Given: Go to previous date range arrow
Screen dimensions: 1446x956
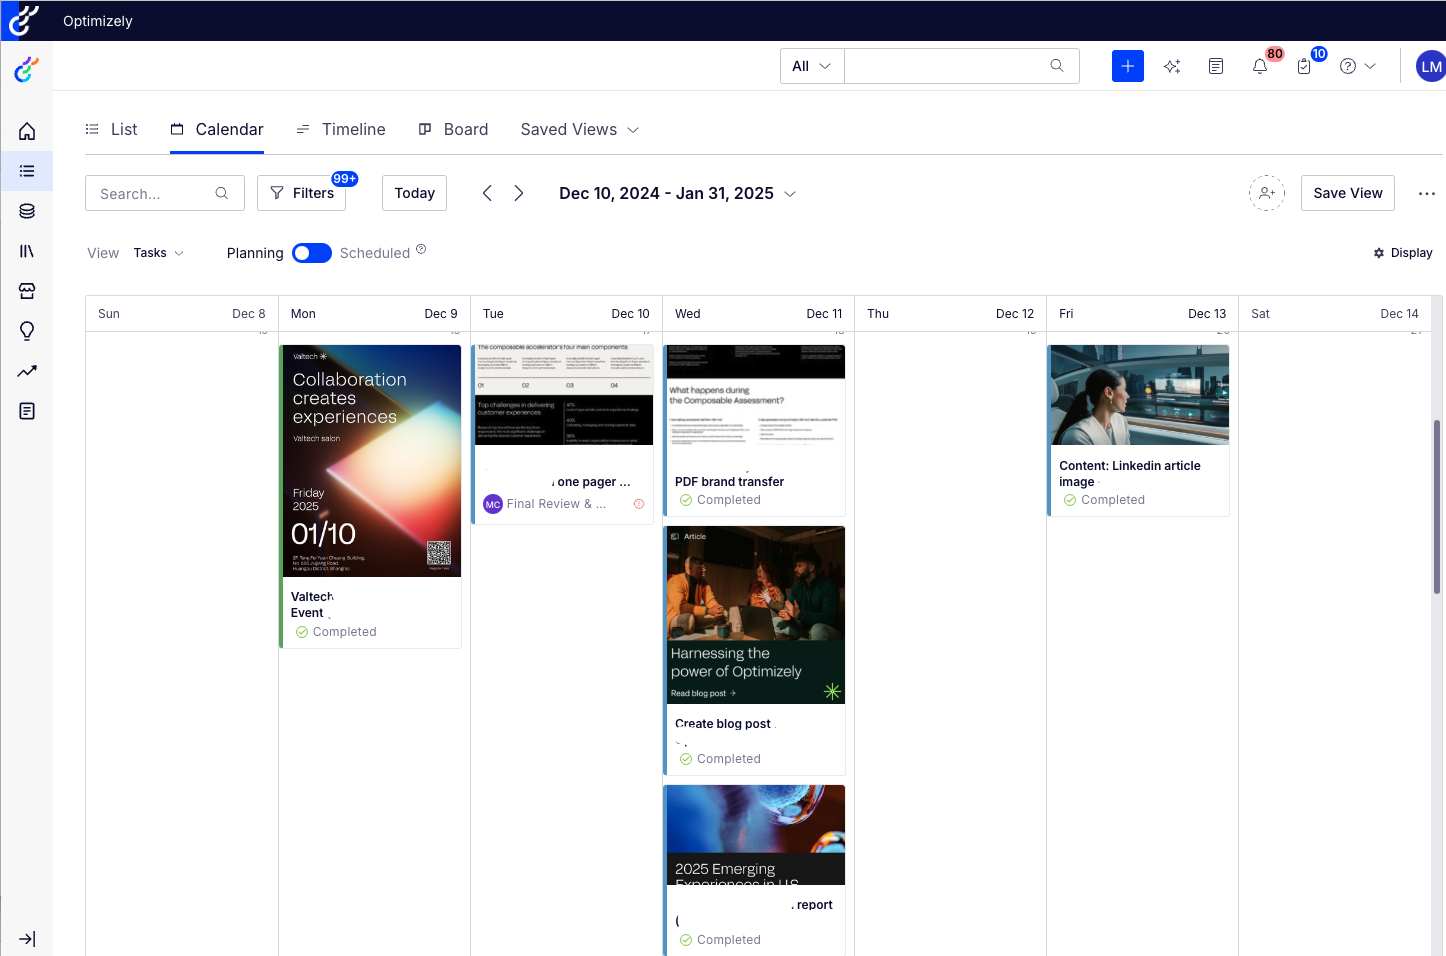Looking at the screenshot, I should click(487, 193).
